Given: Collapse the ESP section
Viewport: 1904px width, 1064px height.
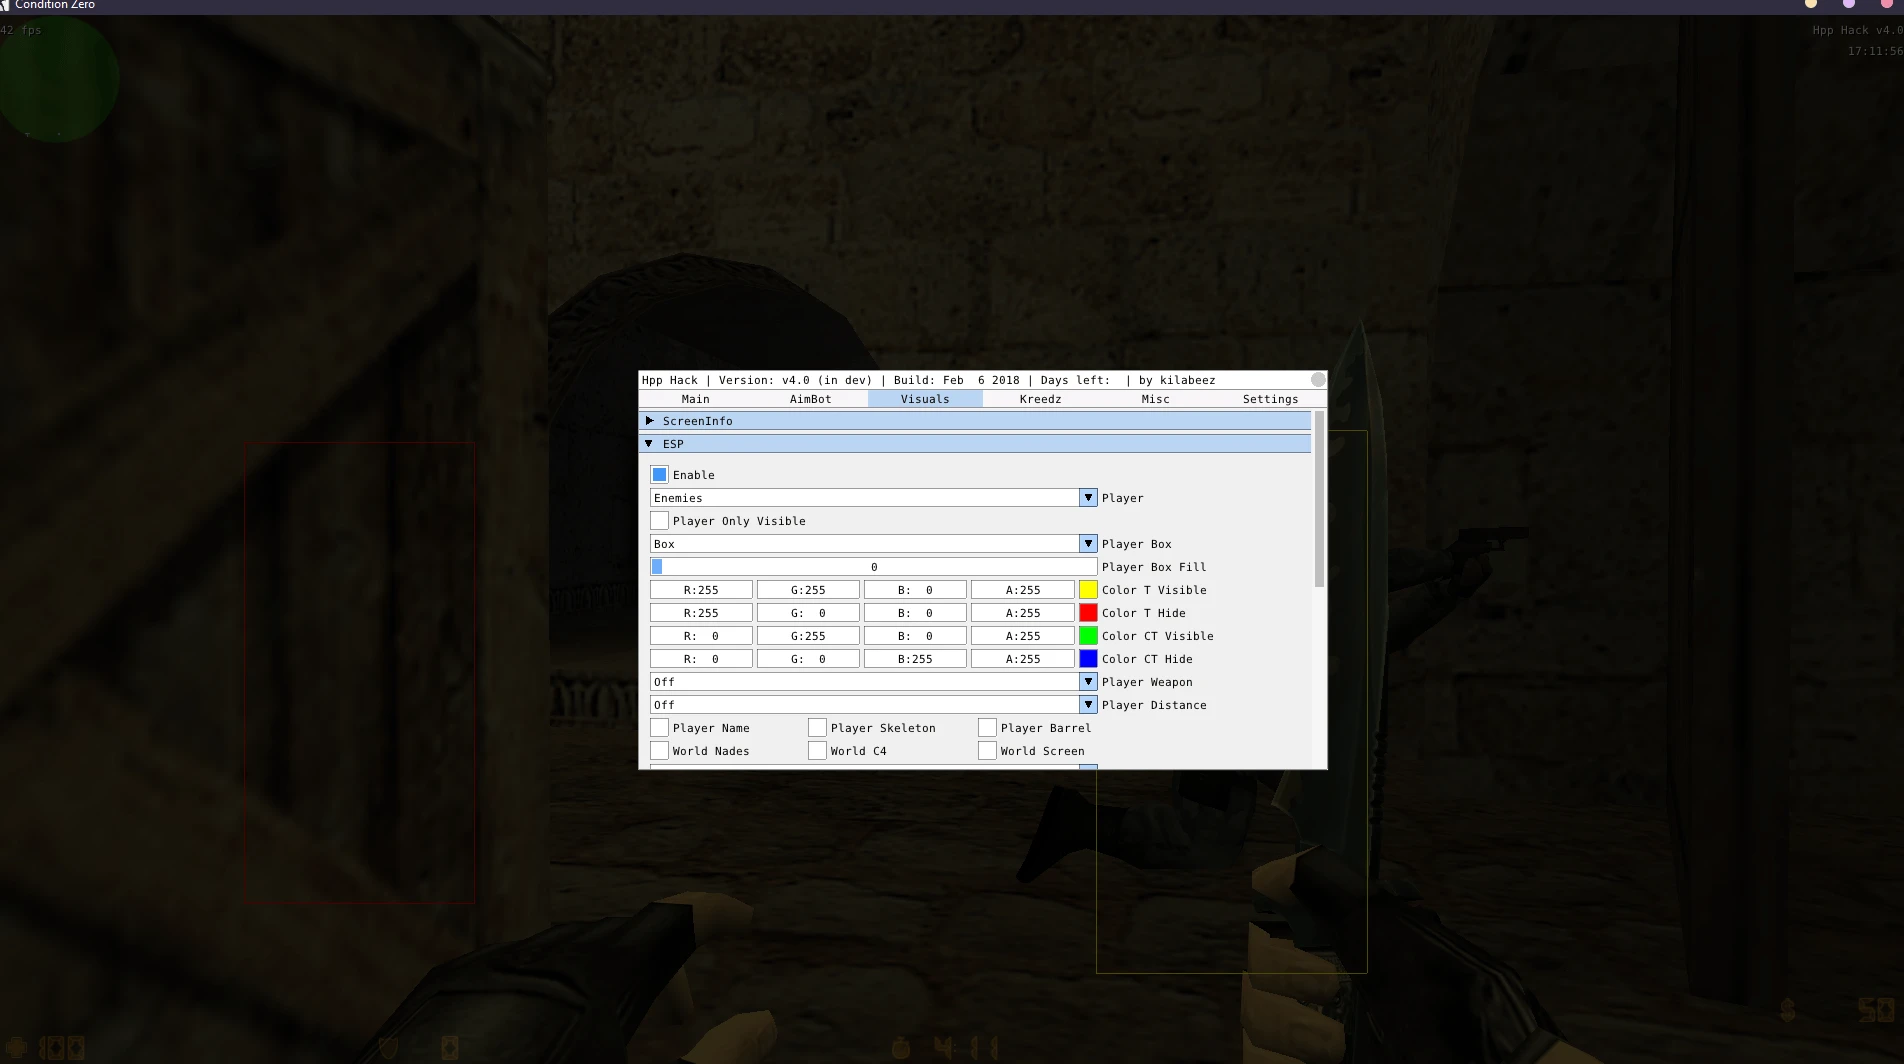Looking at the screenshot, I should point(975,444).
